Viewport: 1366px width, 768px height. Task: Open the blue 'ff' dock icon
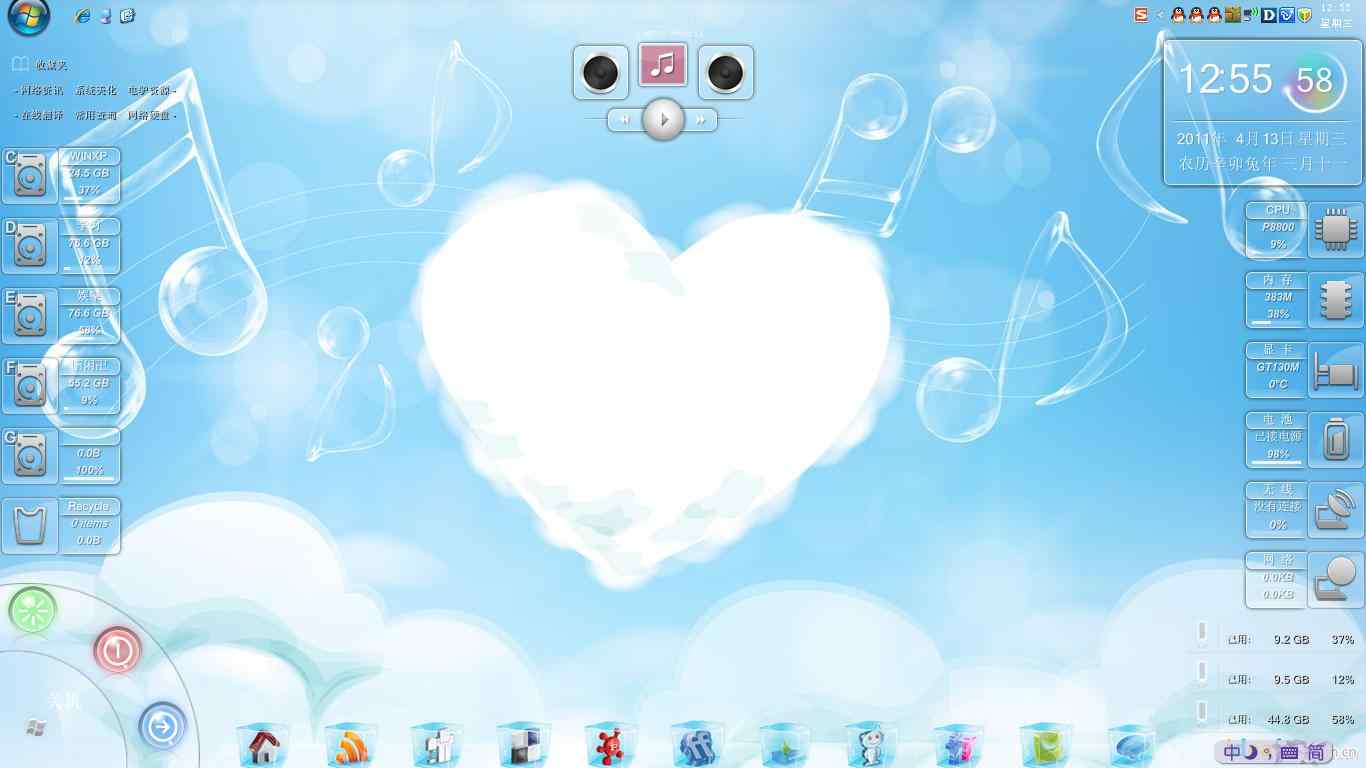coord(697,746)
